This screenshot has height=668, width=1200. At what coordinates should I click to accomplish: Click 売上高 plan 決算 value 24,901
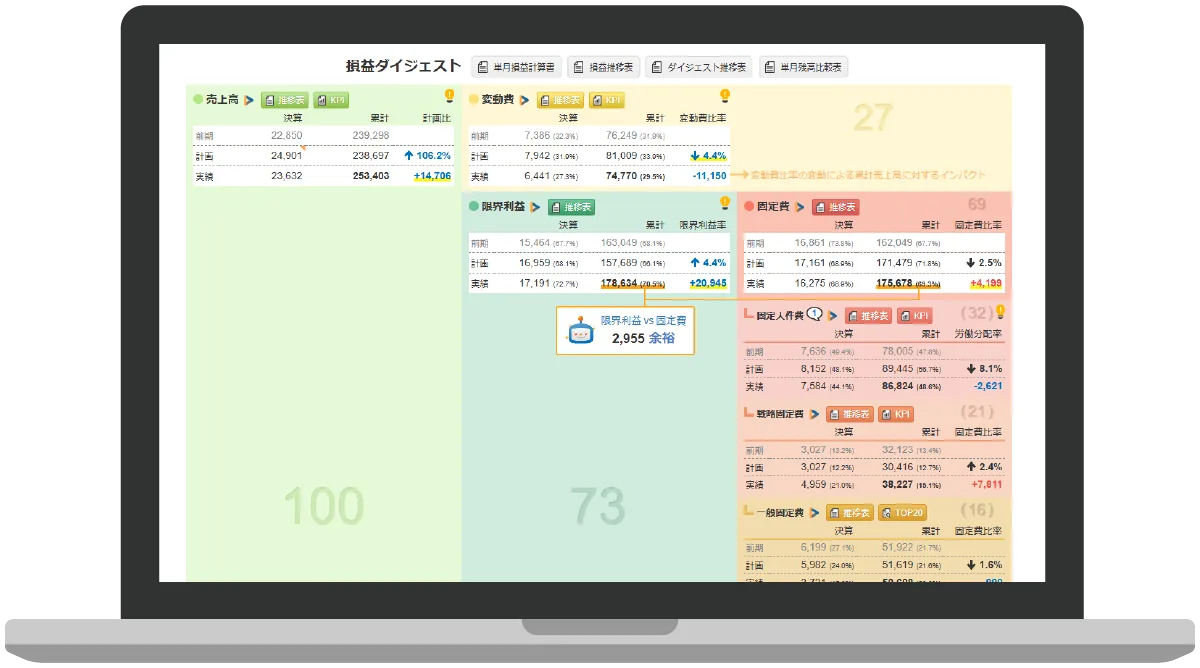[286, 156]
